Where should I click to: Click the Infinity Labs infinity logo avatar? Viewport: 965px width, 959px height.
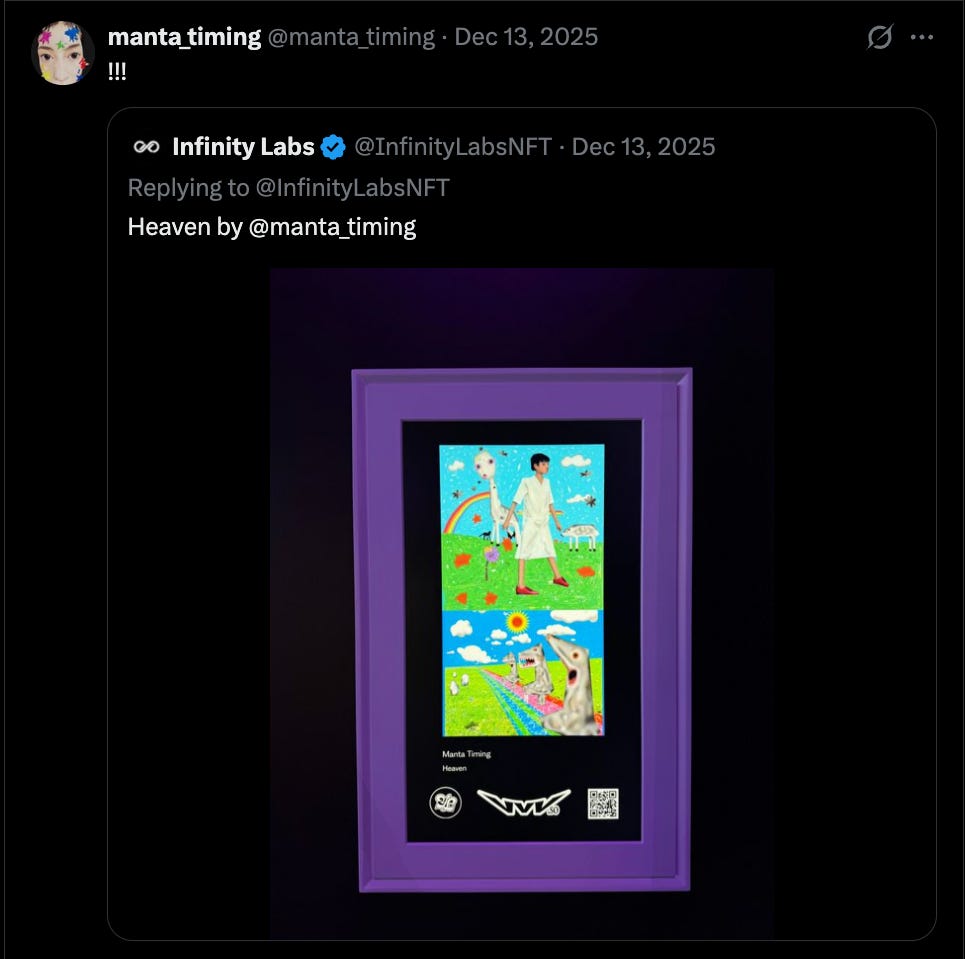click(146, 146)
